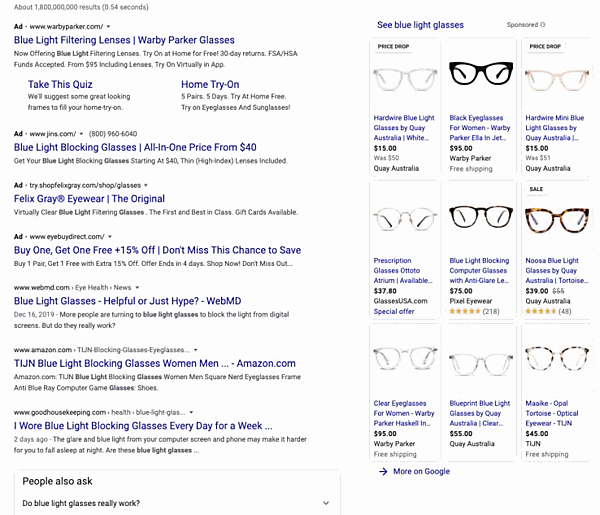Open the WebMD result dropdown arrow

point(137,287)
